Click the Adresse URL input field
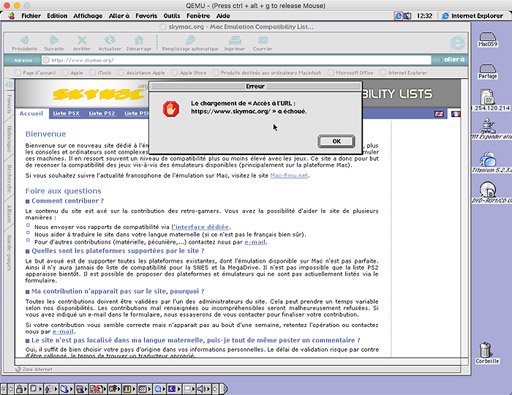The width and height of the screenshot is (512, 395). click(237, 60)
